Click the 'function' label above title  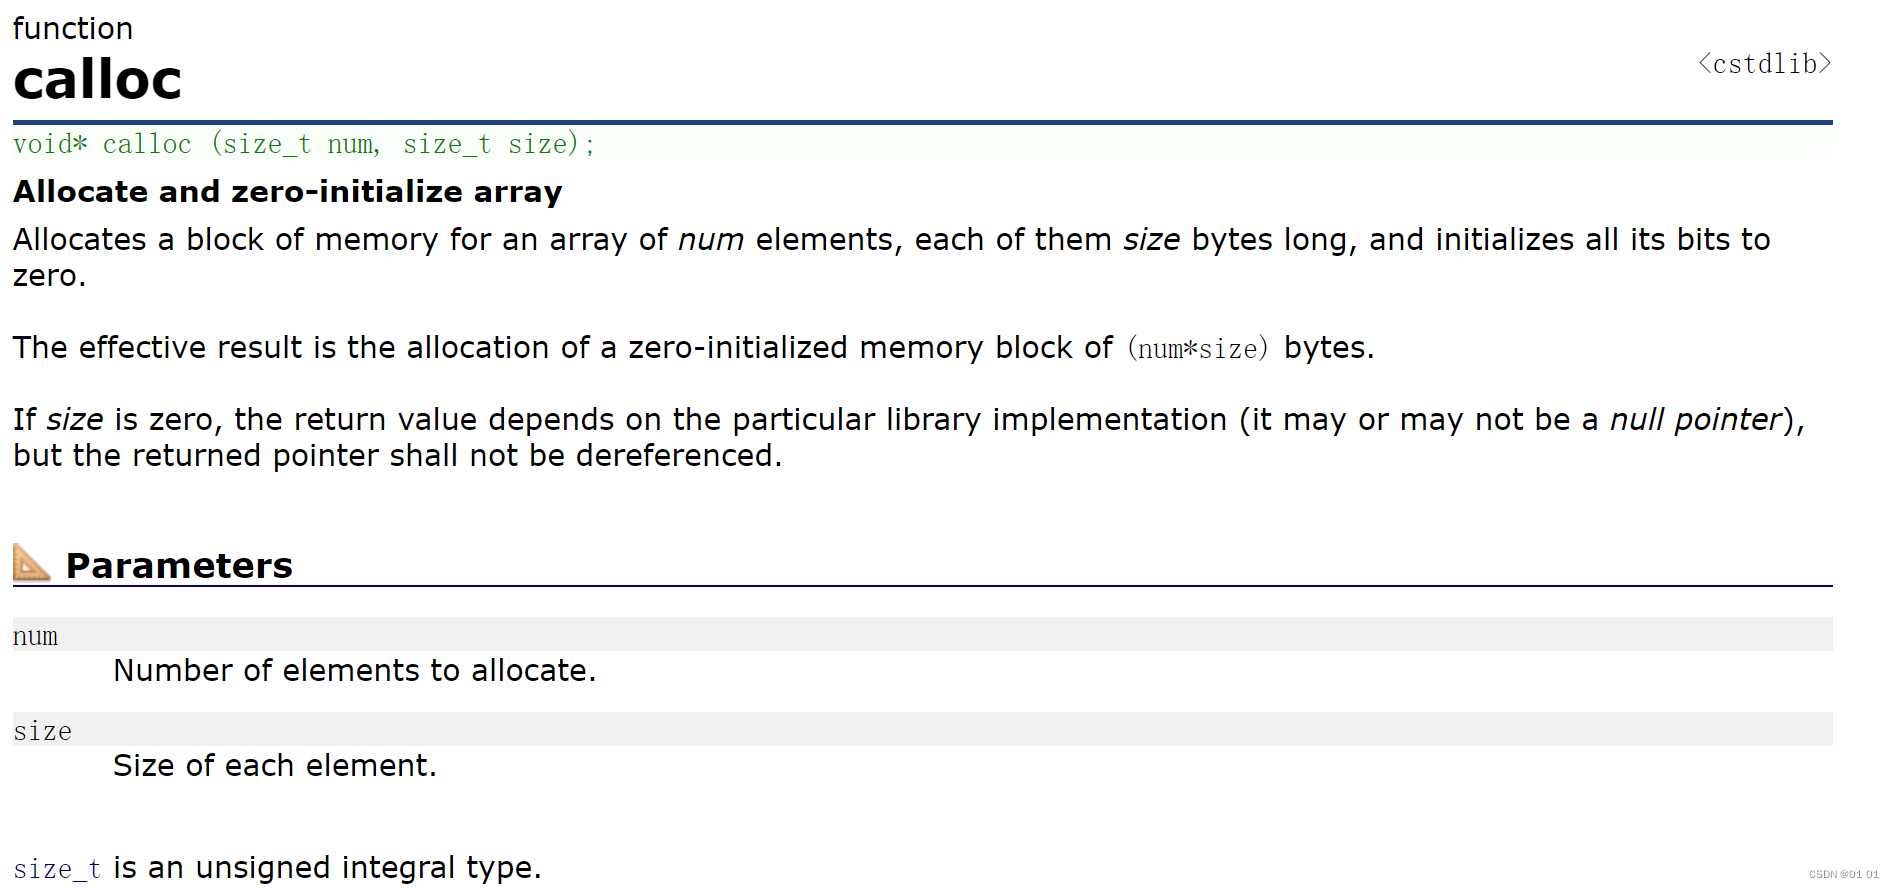pos(73,29)
